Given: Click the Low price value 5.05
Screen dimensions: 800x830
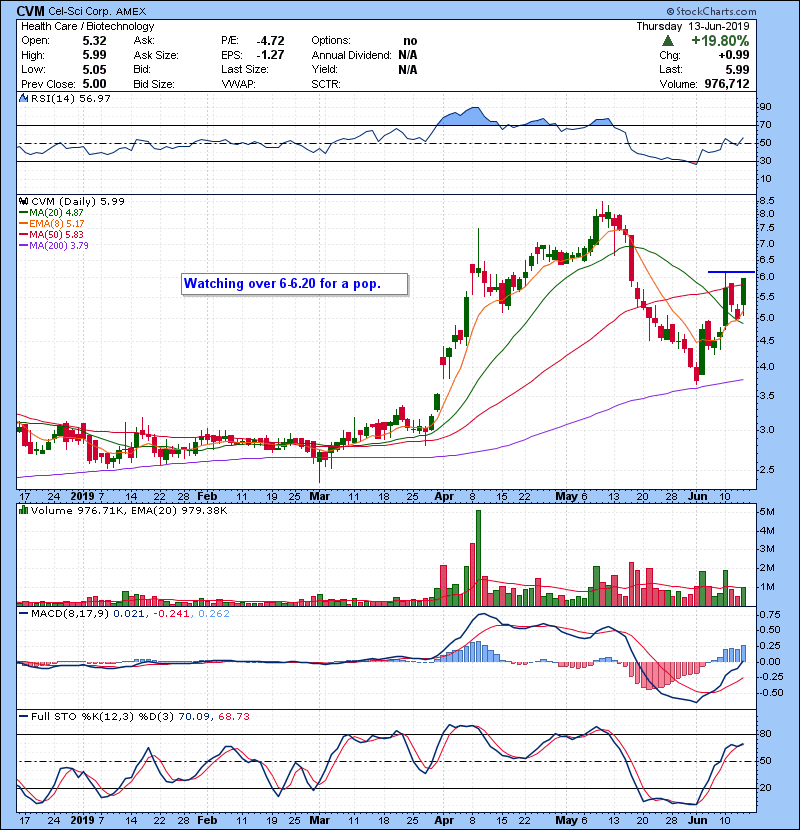Looking at the screenshot, I should [94, 70].
